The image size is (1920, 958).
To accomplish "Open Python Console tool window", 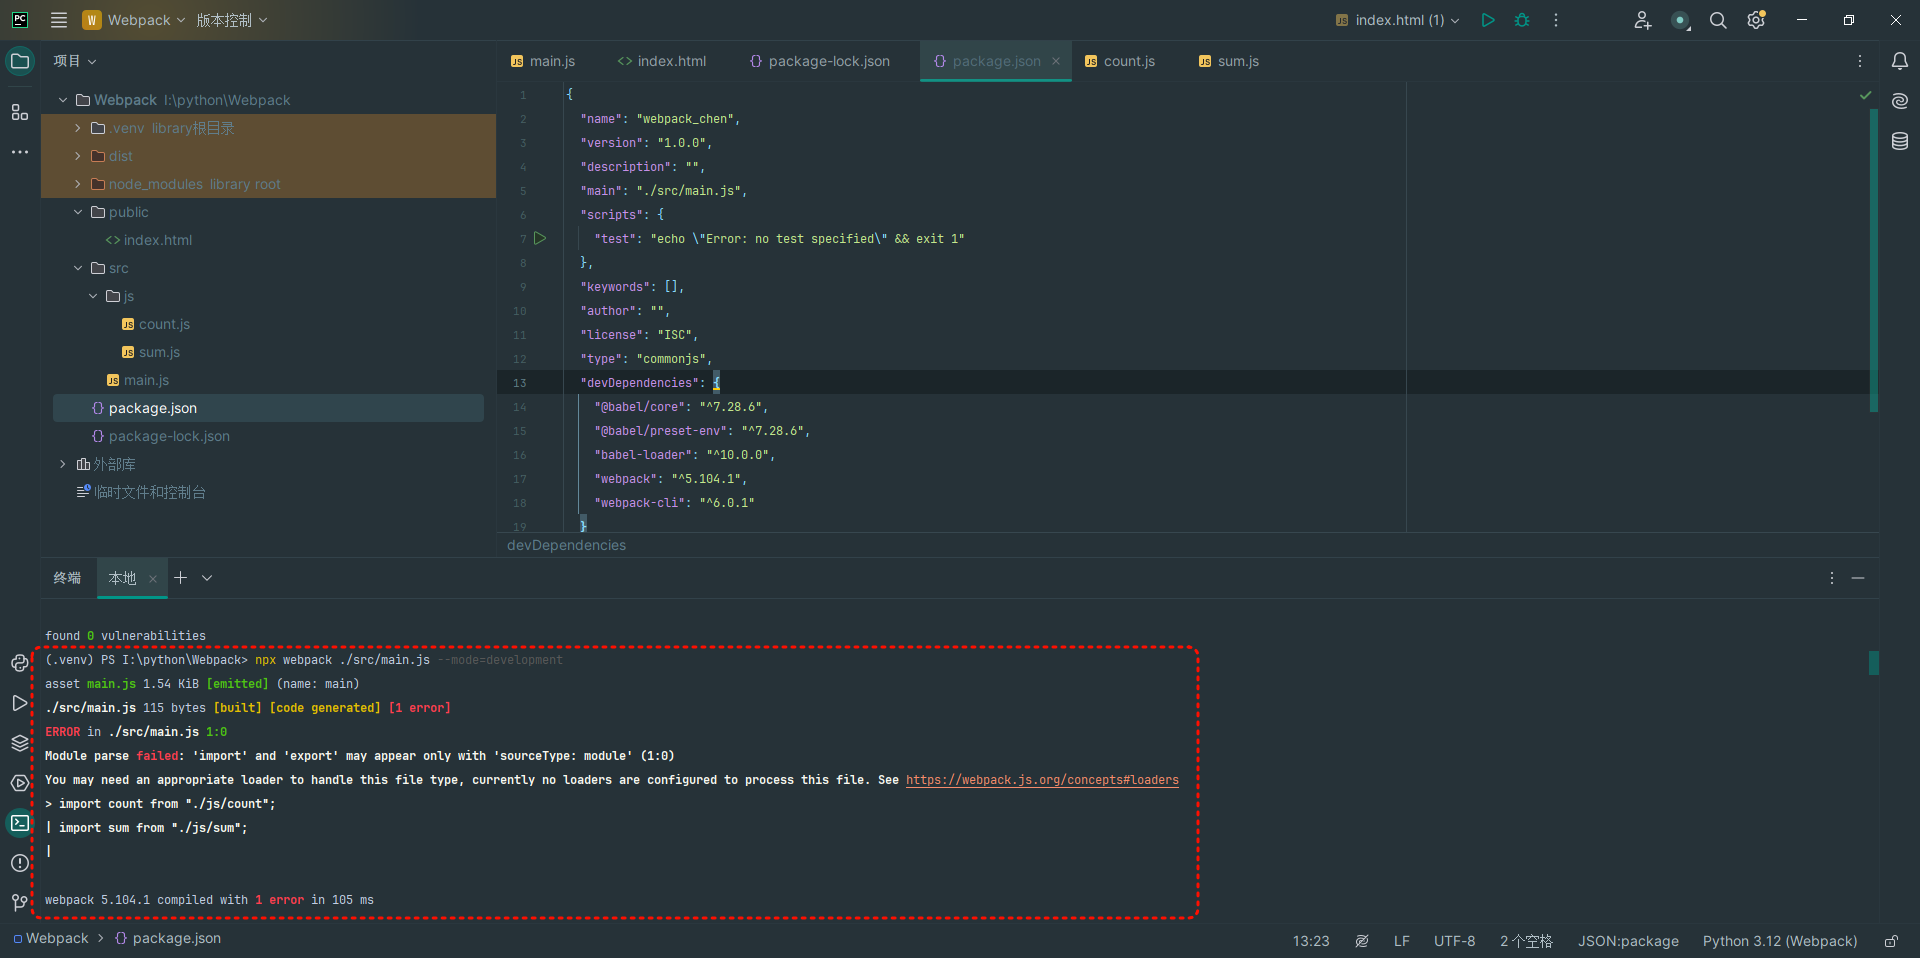I will coord(20,663).
